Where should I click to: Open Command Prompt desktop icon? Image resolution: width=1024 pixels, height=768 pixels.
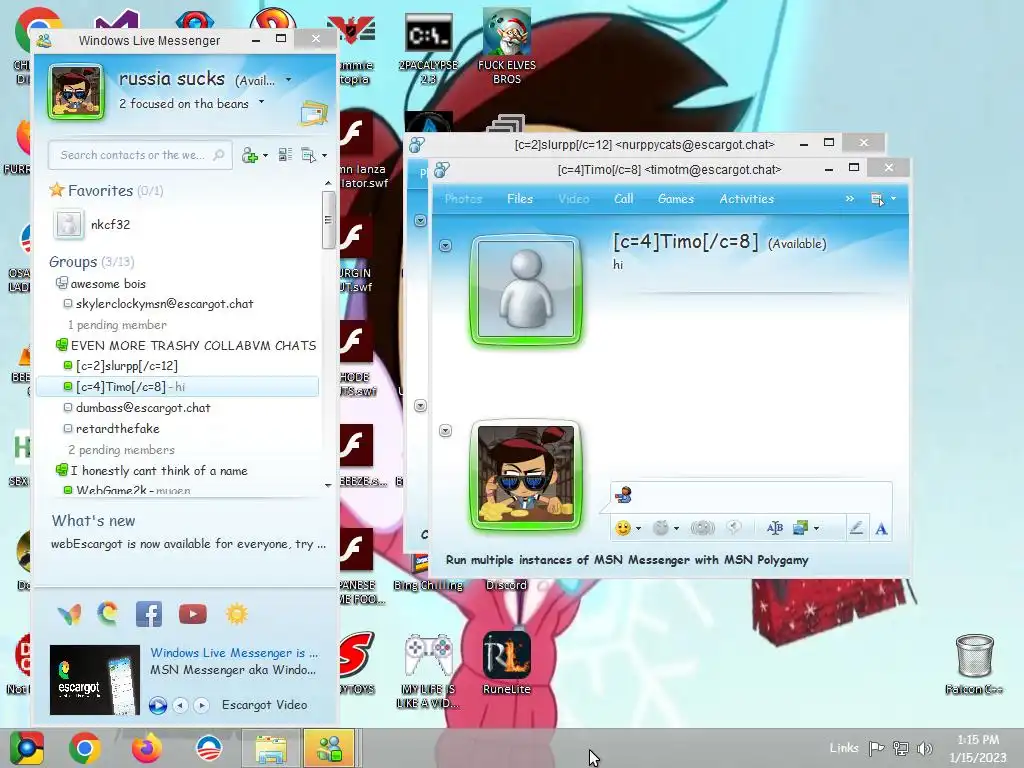[x=428, y=49]
